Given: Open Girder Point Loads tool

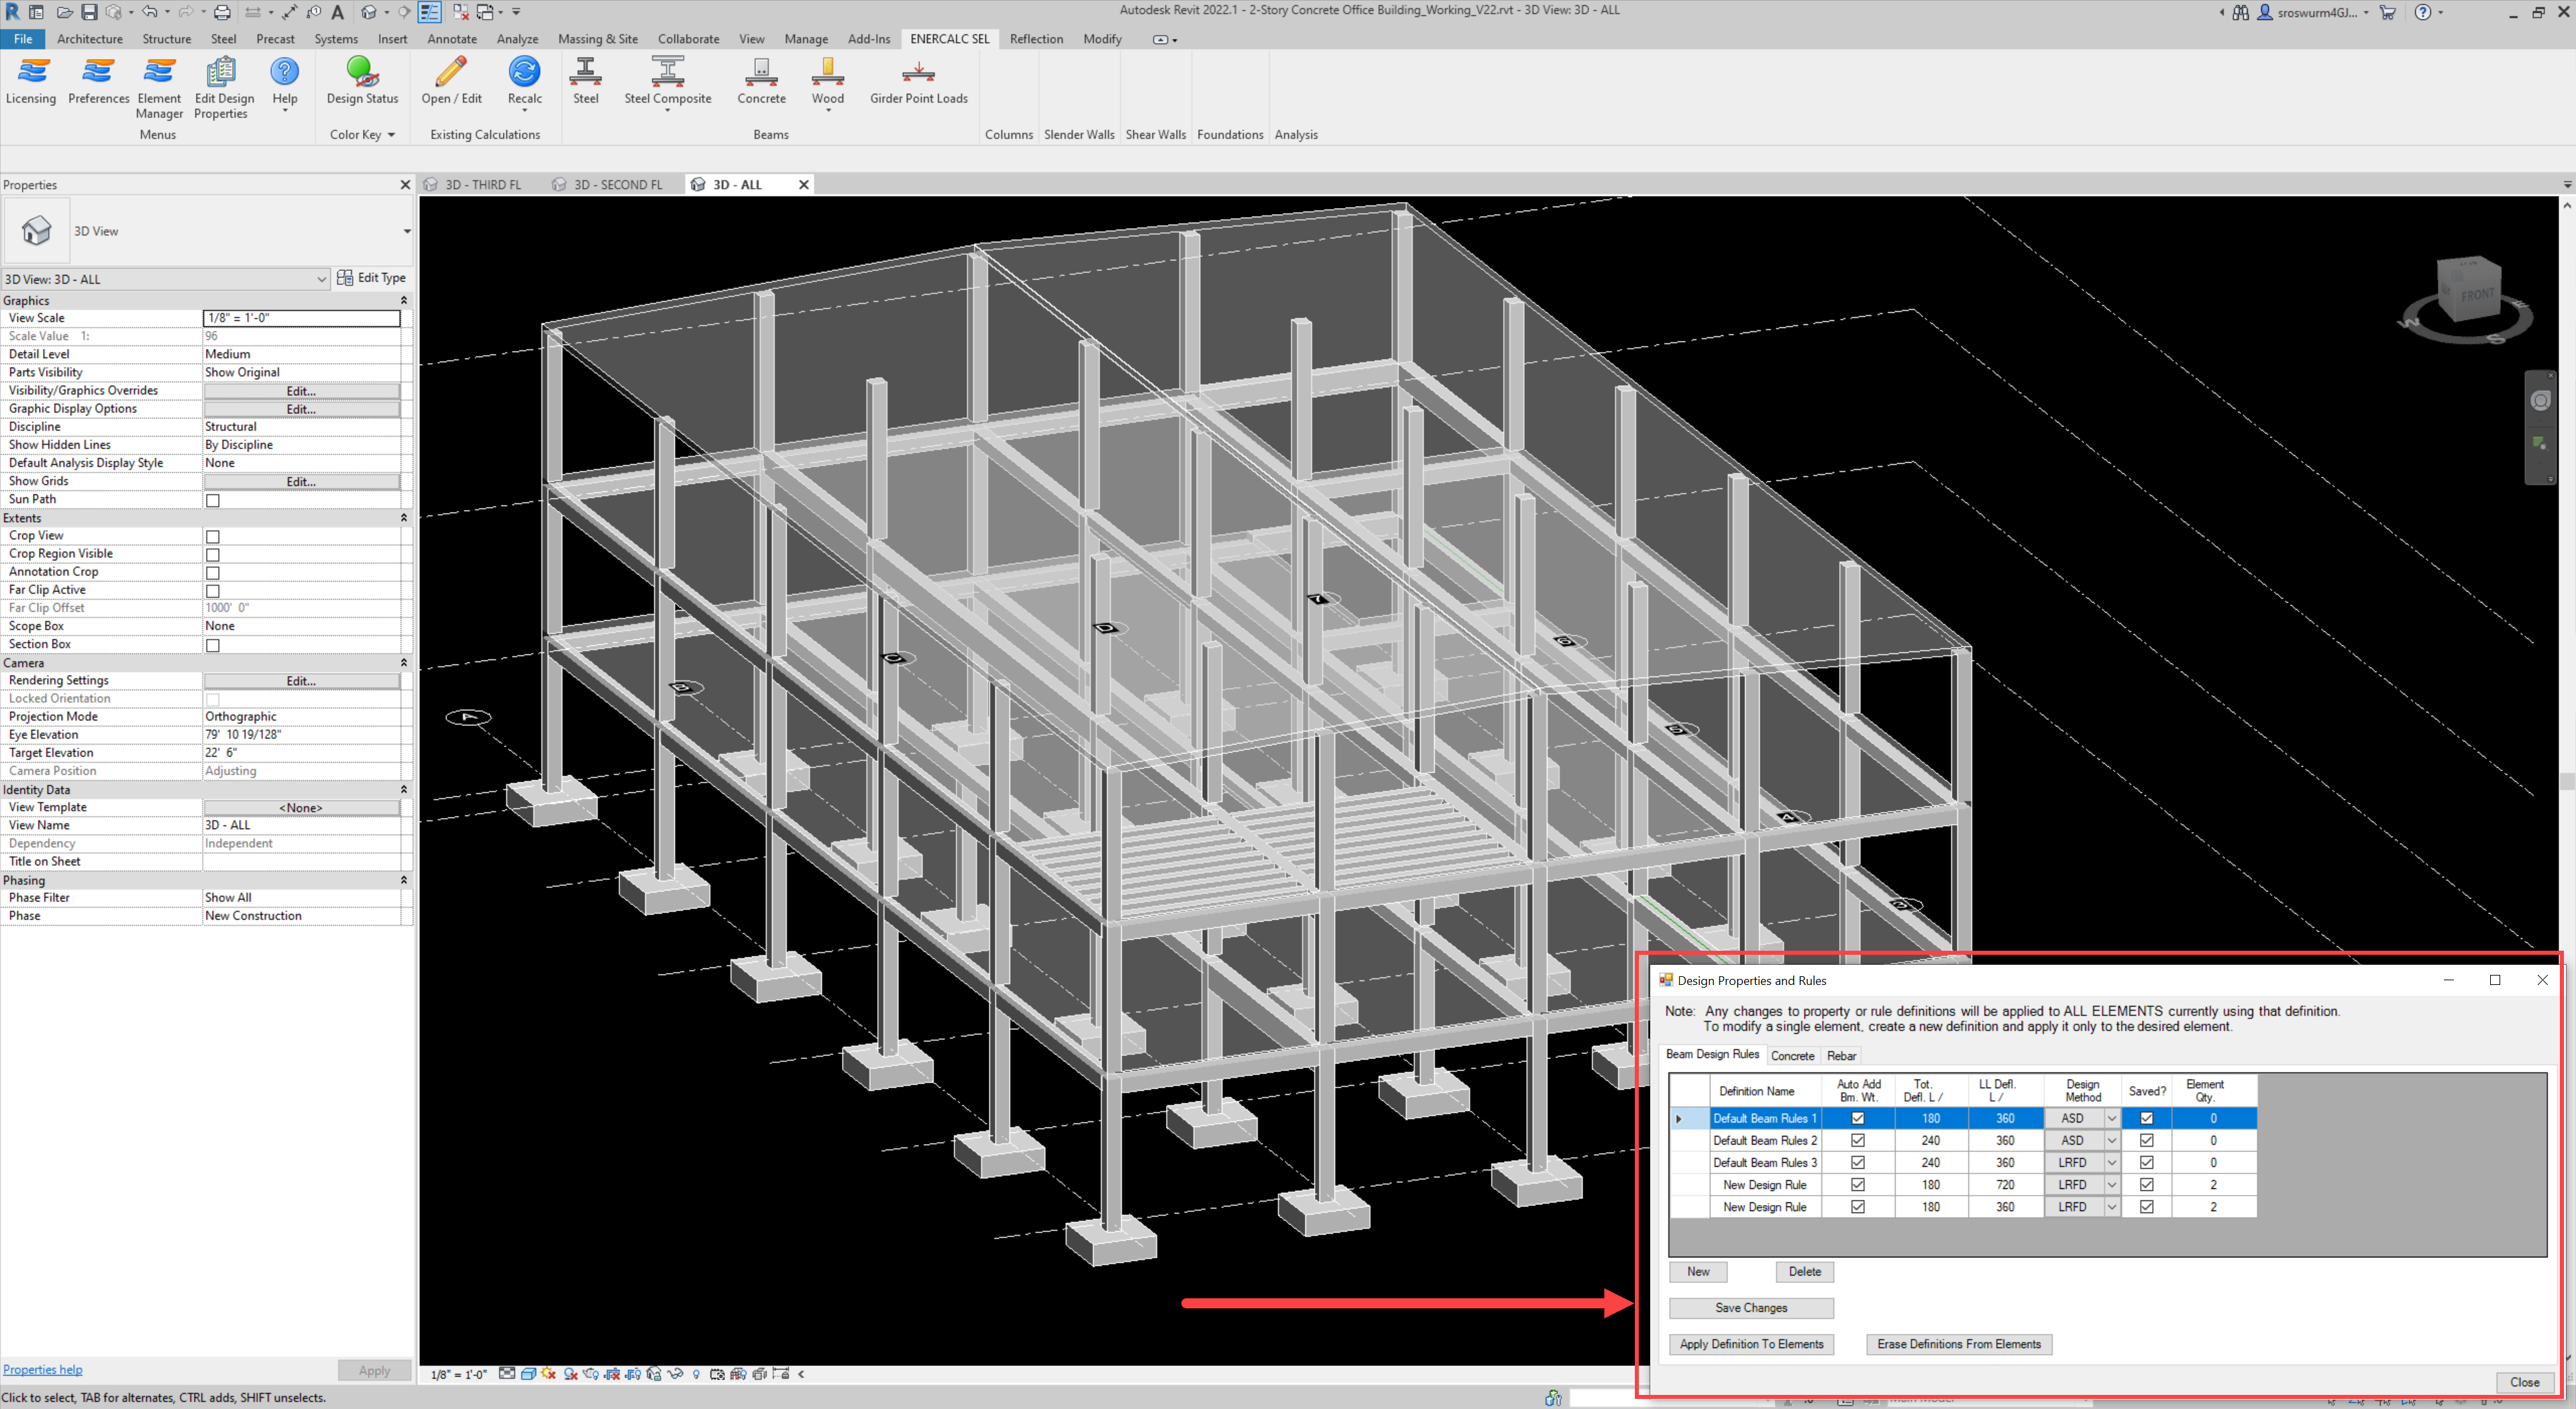Looking at the screenshot, I should (x=918, y=81).
